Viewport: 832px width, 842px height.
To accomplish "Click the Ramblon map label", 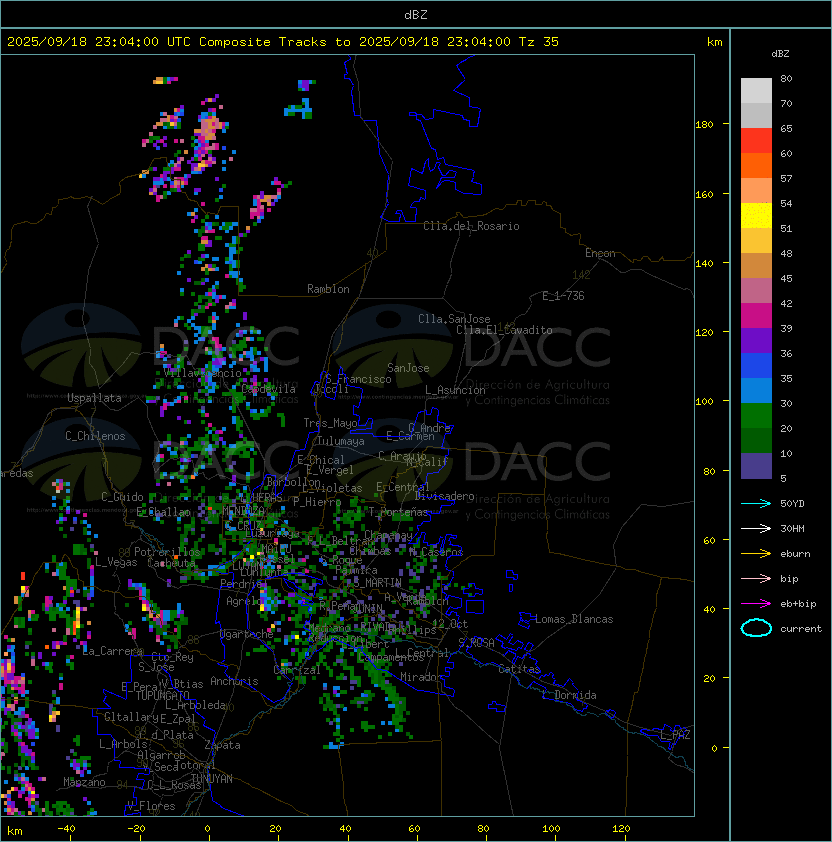I will coord(328,289).
